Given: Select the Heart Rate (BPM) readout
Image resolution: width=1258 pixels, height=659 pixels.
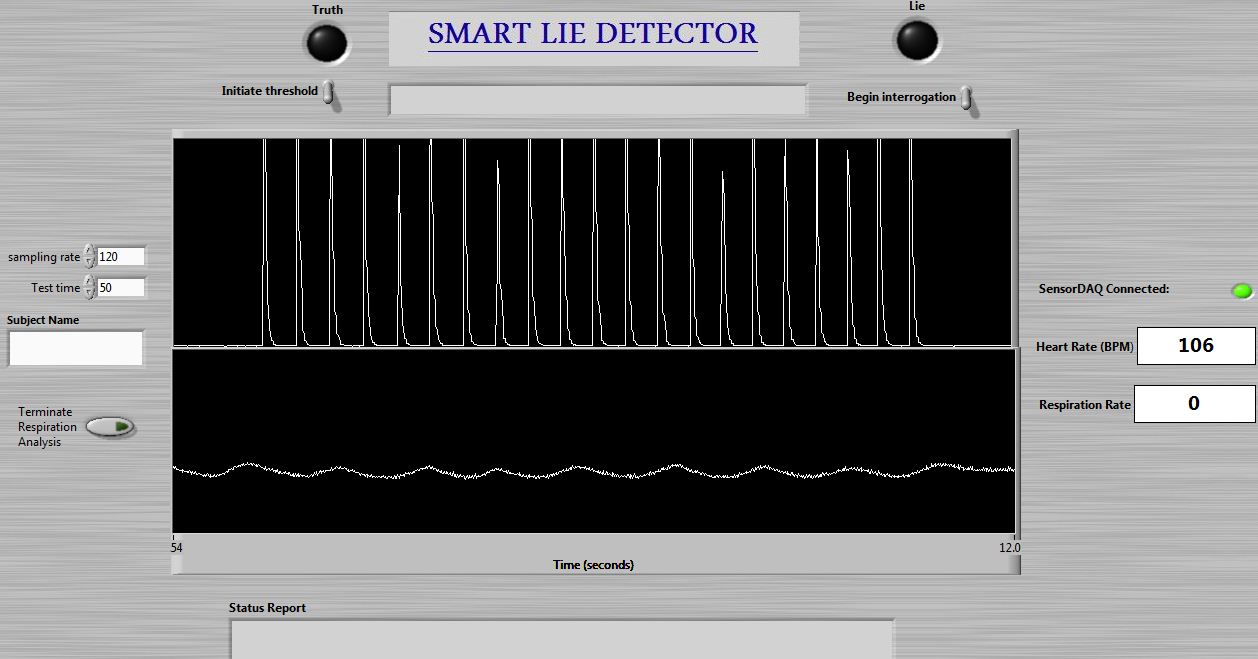Looking at the screenshot, I should [x=1195, y=346].
